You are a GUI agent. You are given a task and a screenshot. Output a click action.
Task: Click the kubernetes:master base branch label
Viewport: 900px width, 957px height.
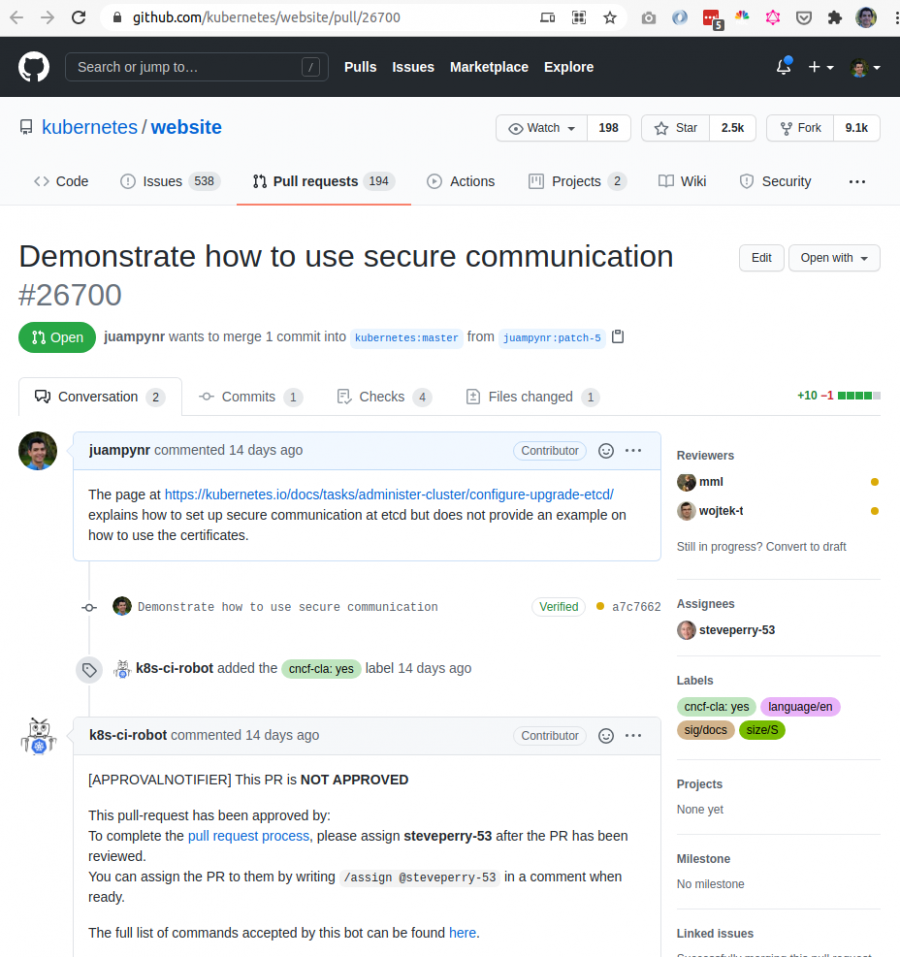click(x=406, y=338)
